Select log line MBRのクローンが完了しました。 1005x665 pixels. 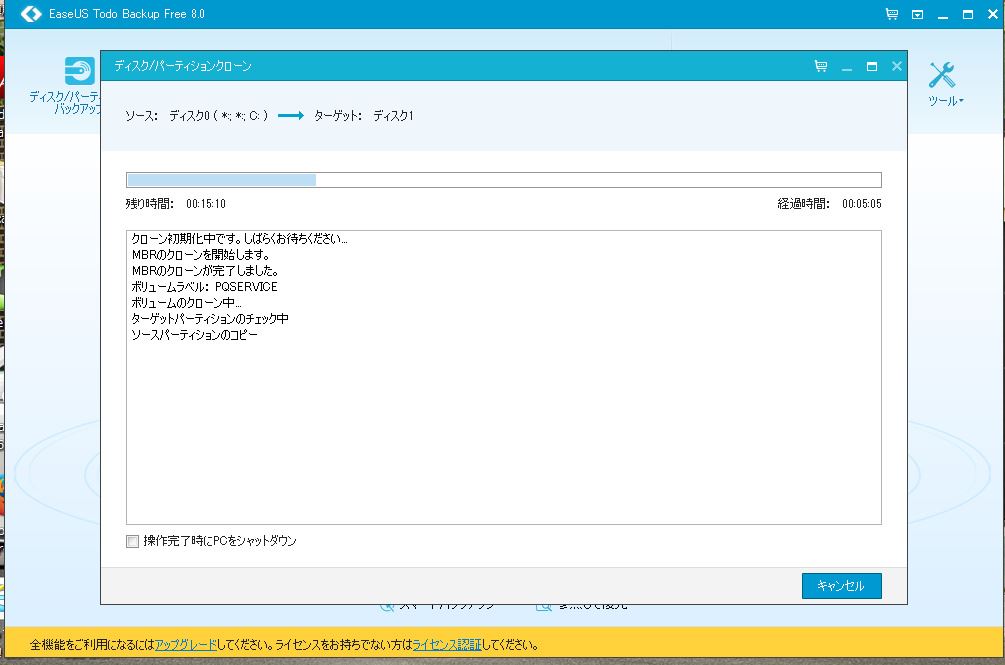pyautogui.click(x=205, y=271)
